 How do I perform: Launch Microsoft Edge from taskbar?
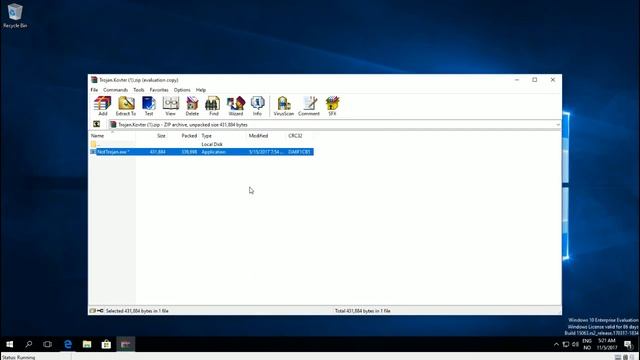tap(68, 344)
